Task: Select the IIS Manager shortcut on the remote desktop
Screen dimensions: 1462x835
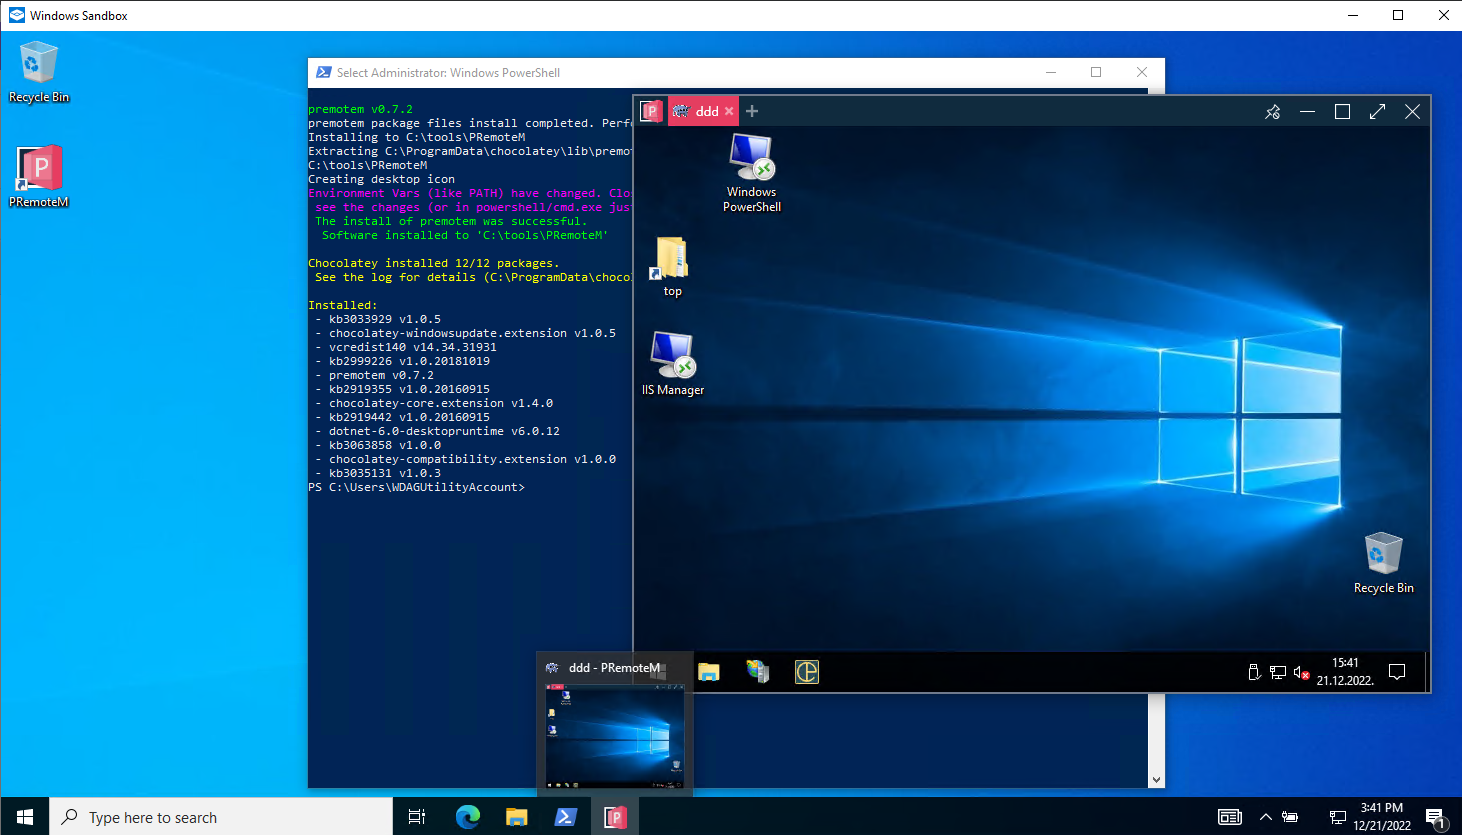Action: coord(673,364)
